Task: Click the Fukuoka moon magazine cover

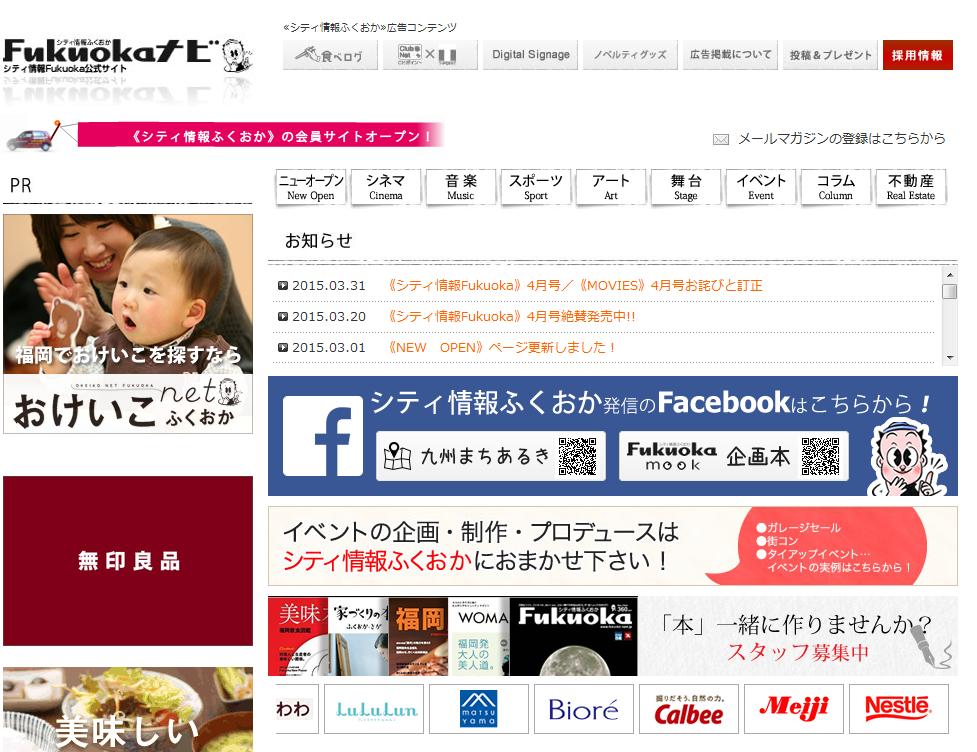Action: point(573,636)
